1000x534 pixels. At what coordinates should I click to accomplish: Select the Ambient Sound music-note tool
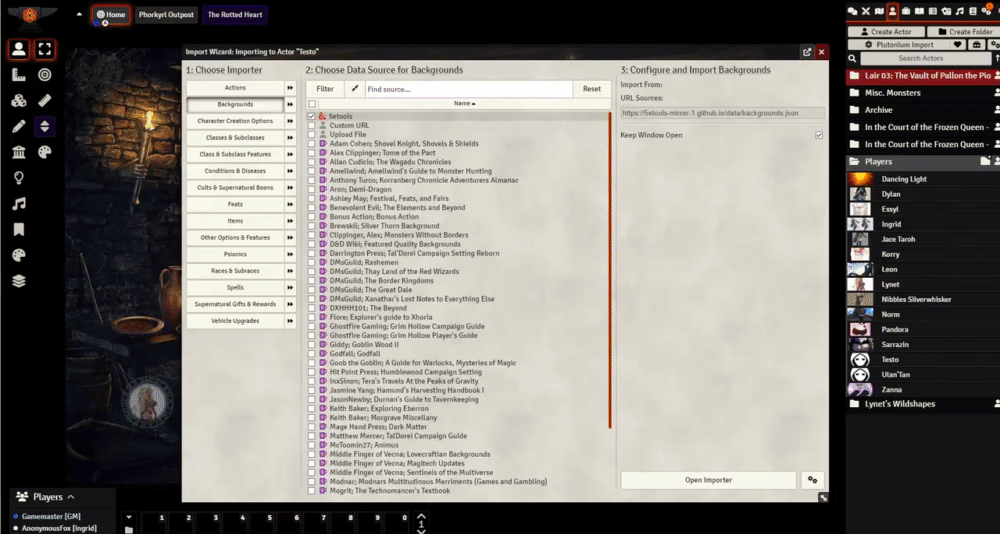tap(18, 204)
